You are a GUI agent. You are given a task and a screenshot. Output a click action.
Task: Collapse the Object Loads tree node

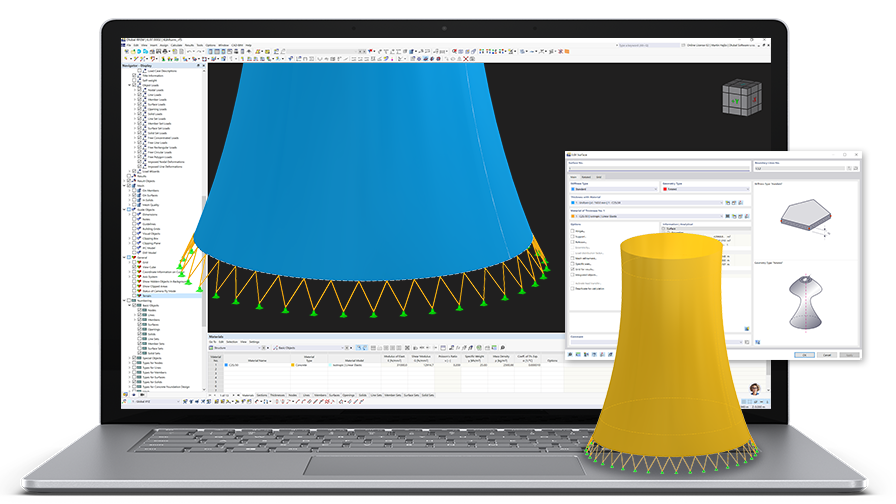click(x=130, y=85)
